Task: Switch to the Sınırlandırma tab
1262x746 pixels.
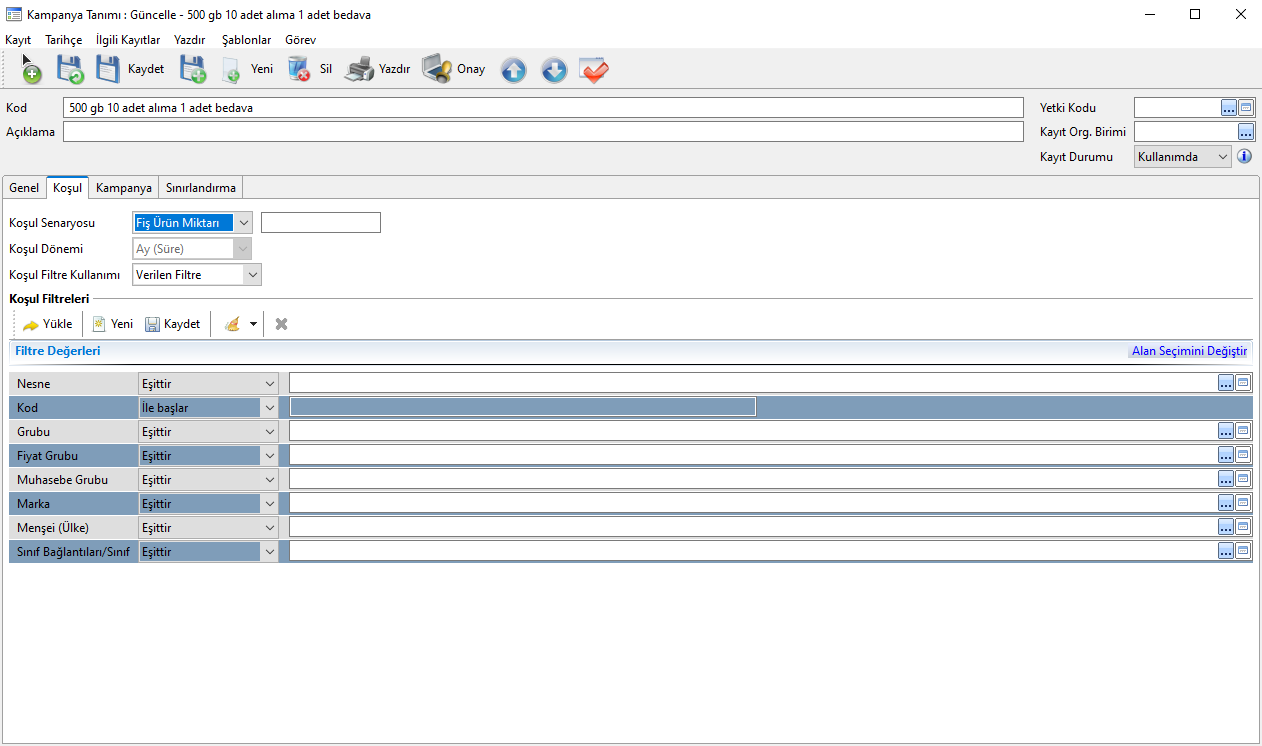Action: click(201, 188)
